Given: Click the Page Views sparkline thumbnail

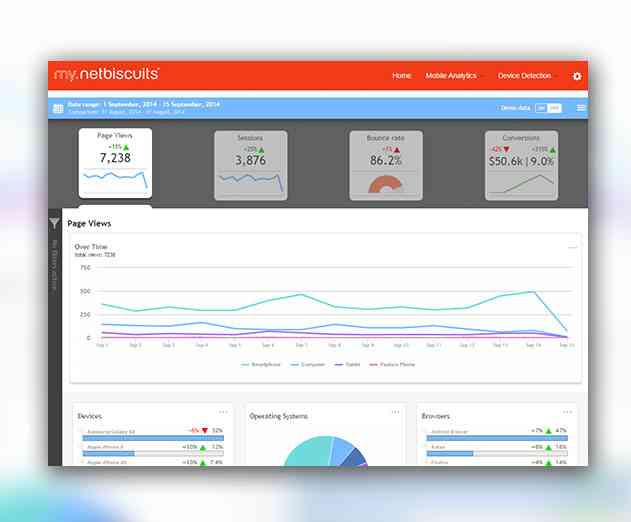Looking at the screenshot, I should coord(115,180).
